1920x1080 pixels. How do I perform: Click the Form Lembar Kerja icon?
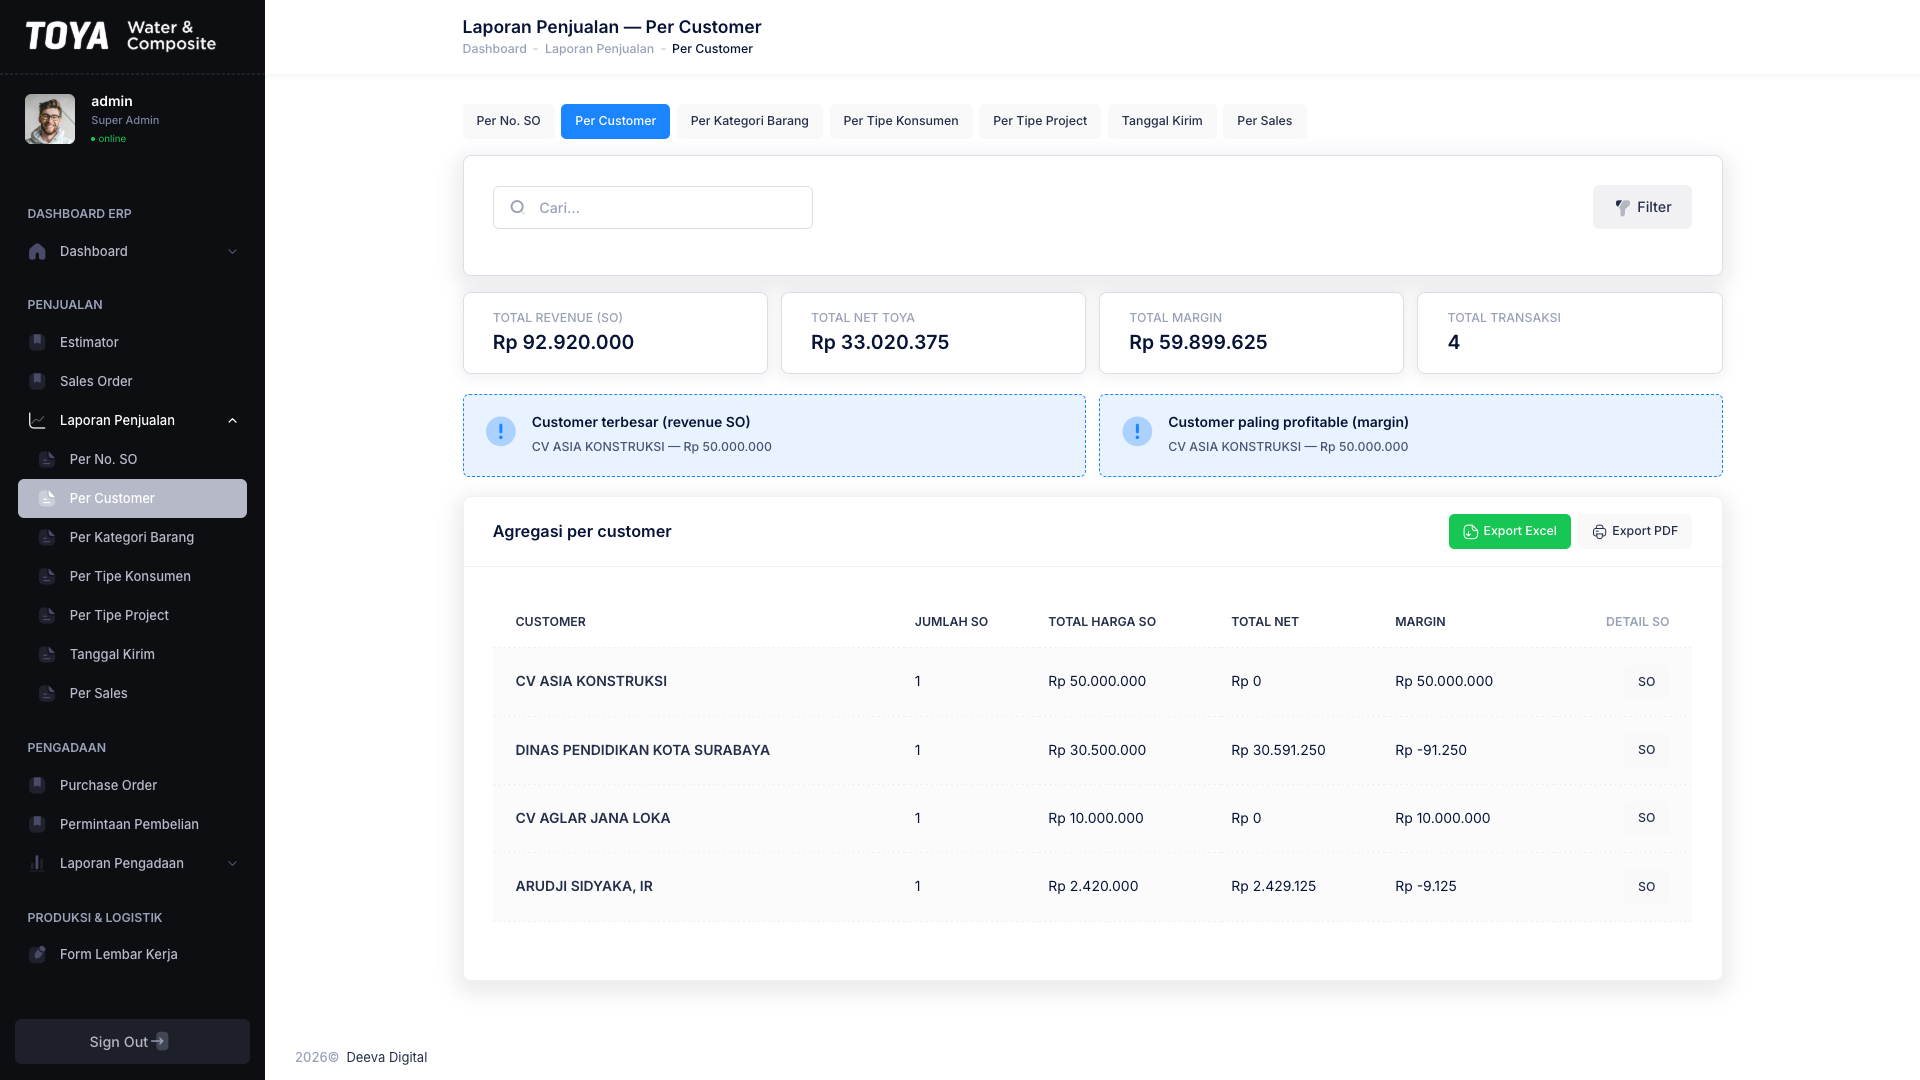(37, 954)
